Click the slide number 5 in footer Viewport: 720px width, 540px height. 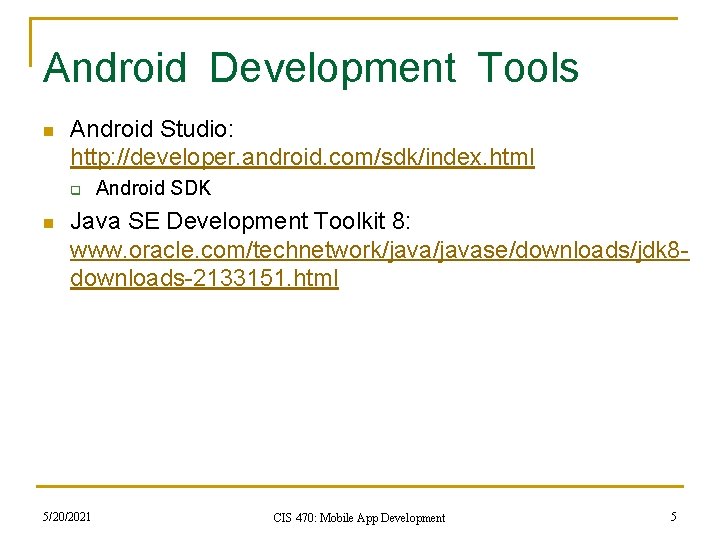click(674, 517)
